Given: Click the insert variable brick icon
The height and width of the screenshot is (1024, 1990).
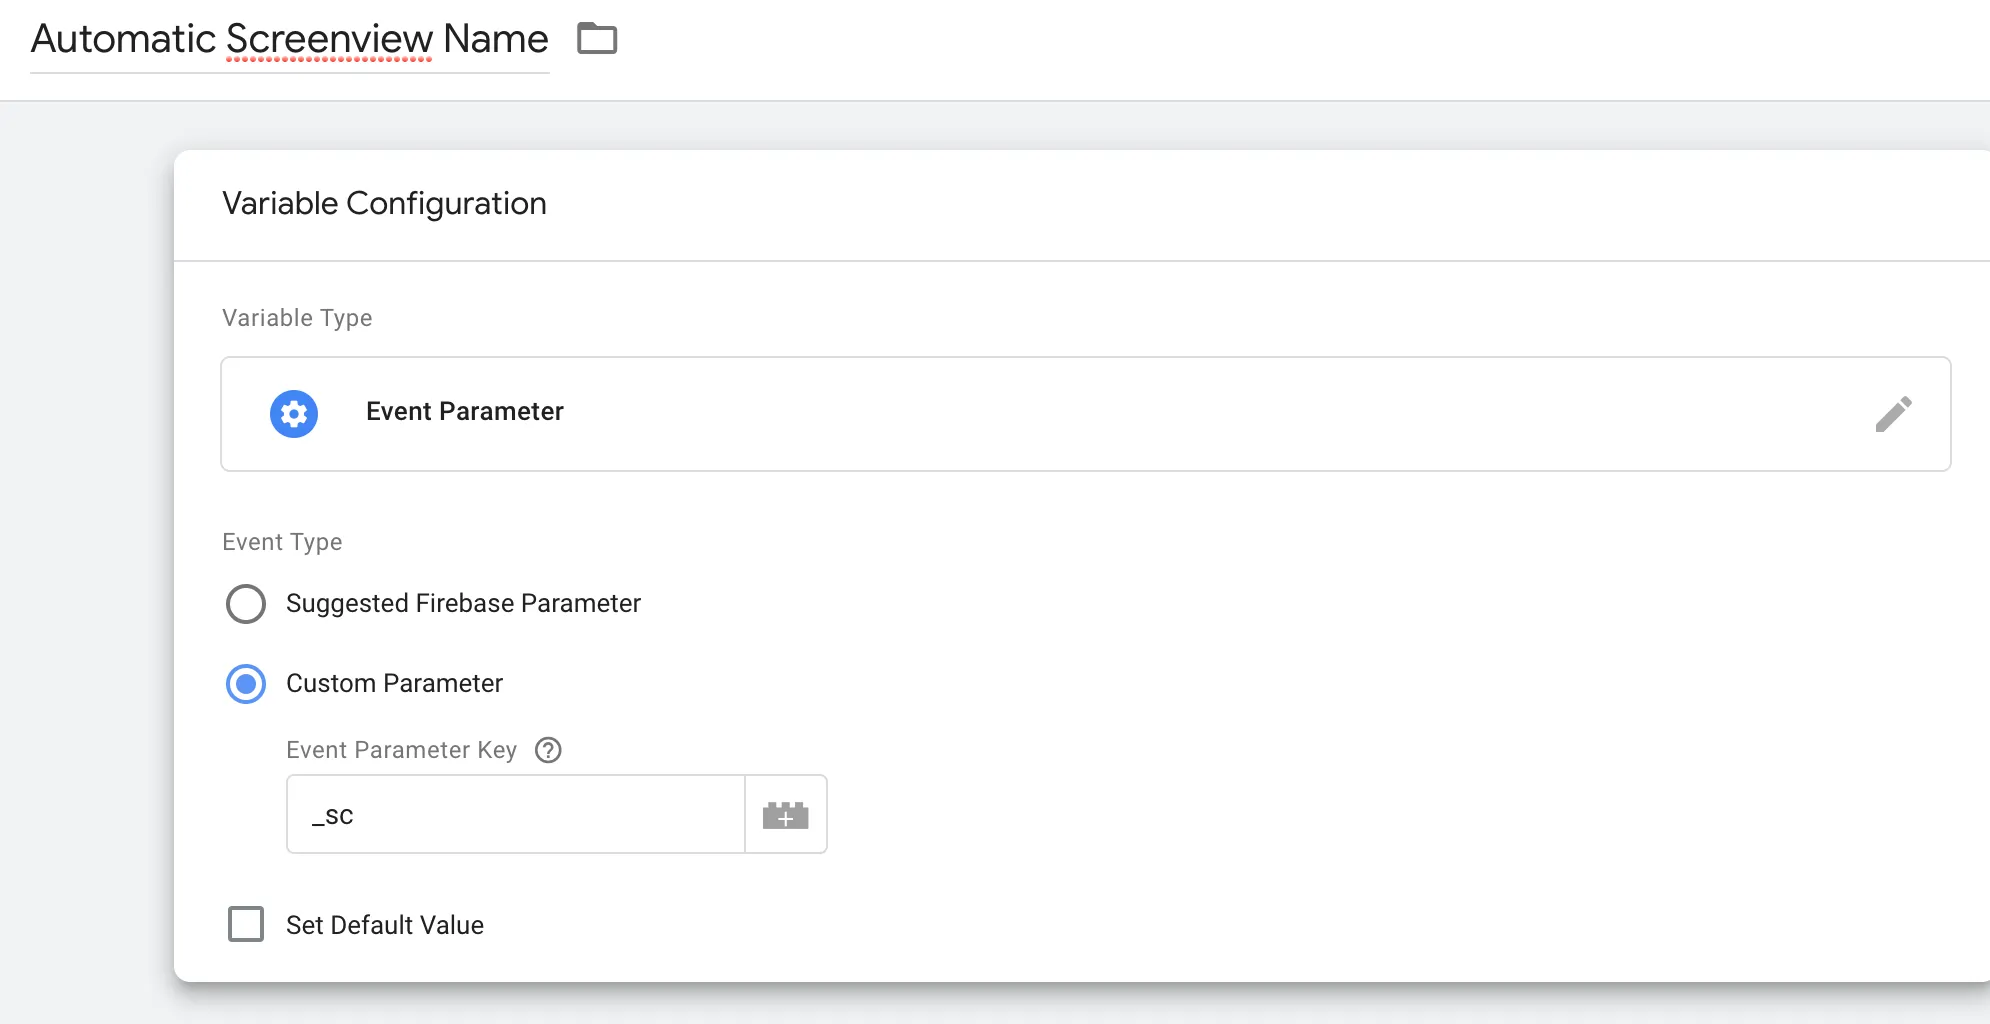Looking at the screenshot, I should click(786, 815).
